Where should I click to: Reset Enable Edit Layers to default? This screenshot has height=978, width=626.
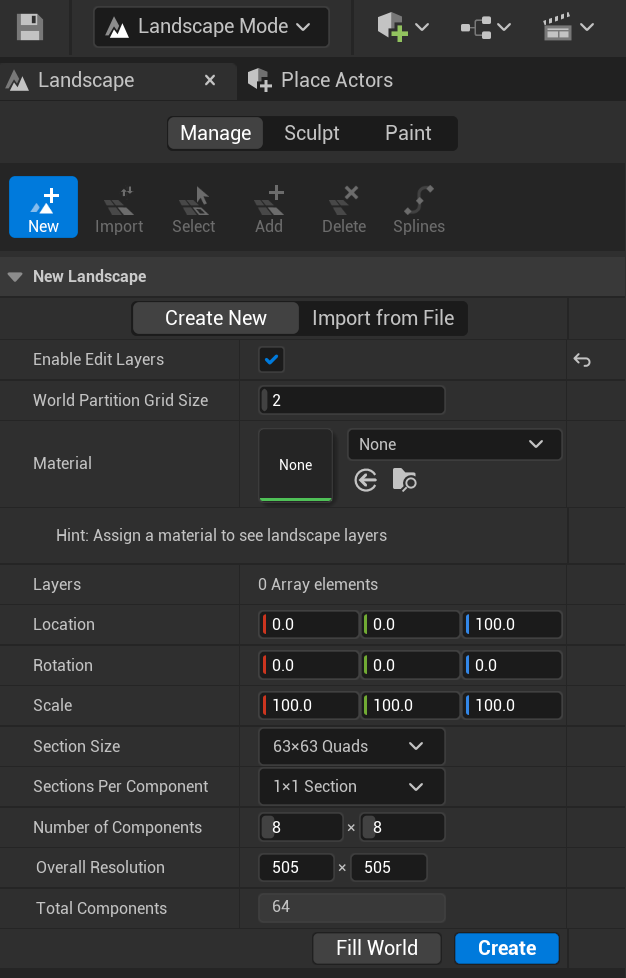582,360
